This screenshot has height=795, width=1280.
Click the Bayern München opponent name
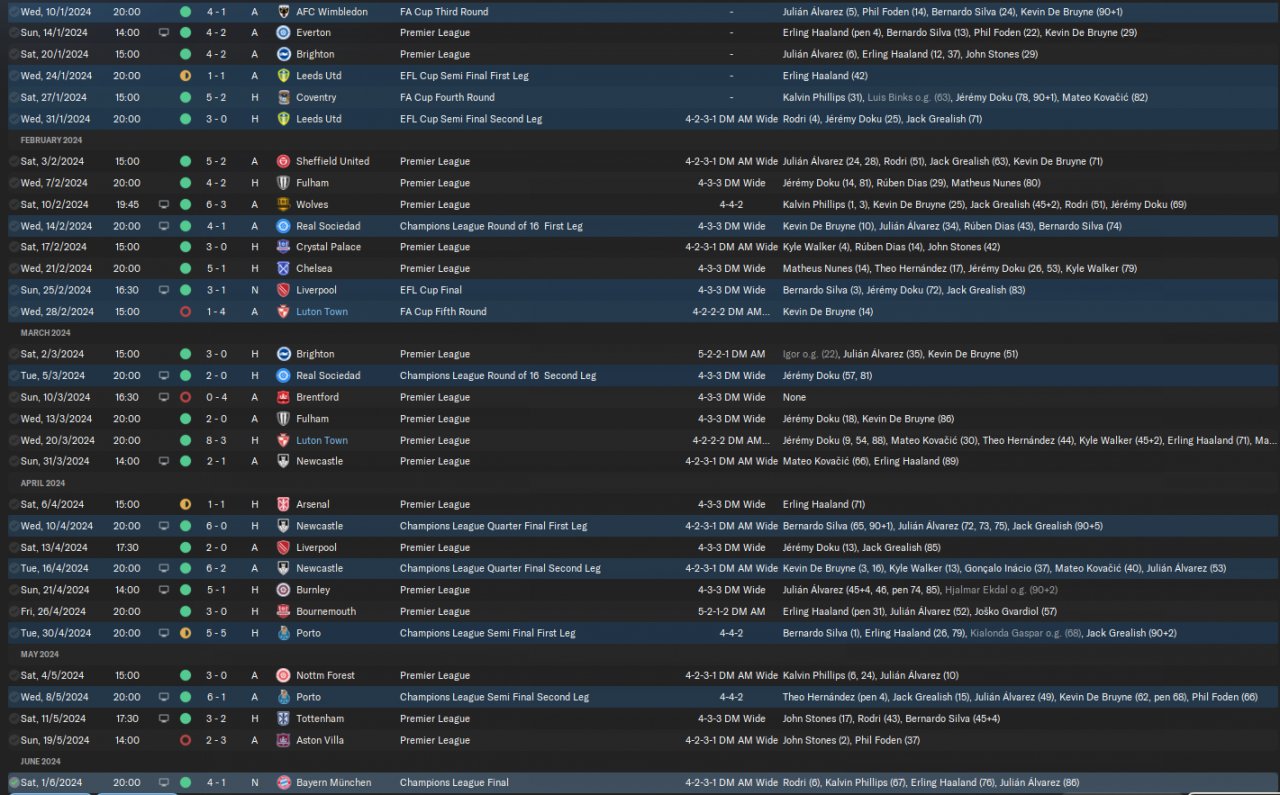(x=333, y=783)
